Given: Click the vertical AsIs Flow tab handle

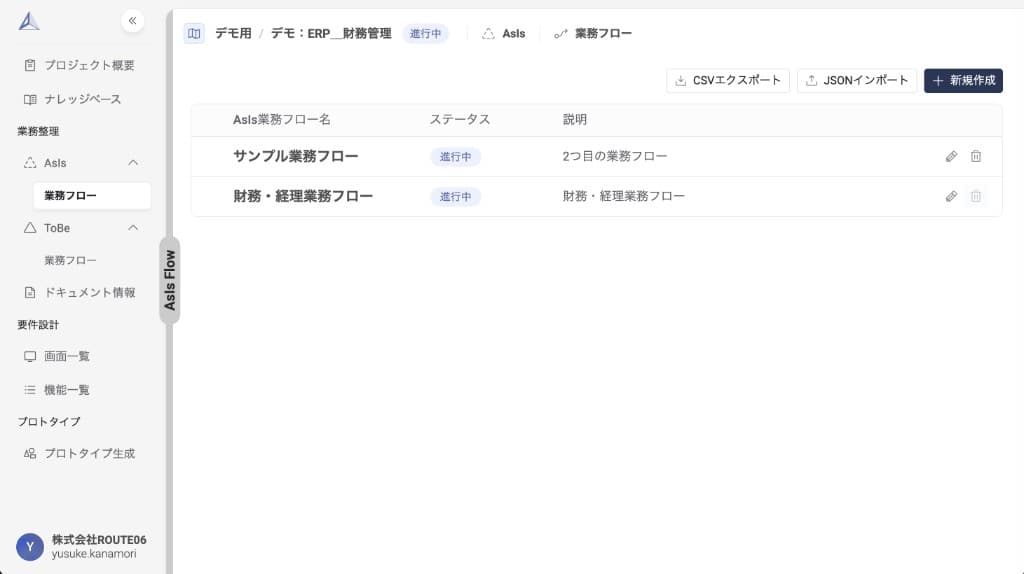Looking at the screenshot, I should 170,280.
